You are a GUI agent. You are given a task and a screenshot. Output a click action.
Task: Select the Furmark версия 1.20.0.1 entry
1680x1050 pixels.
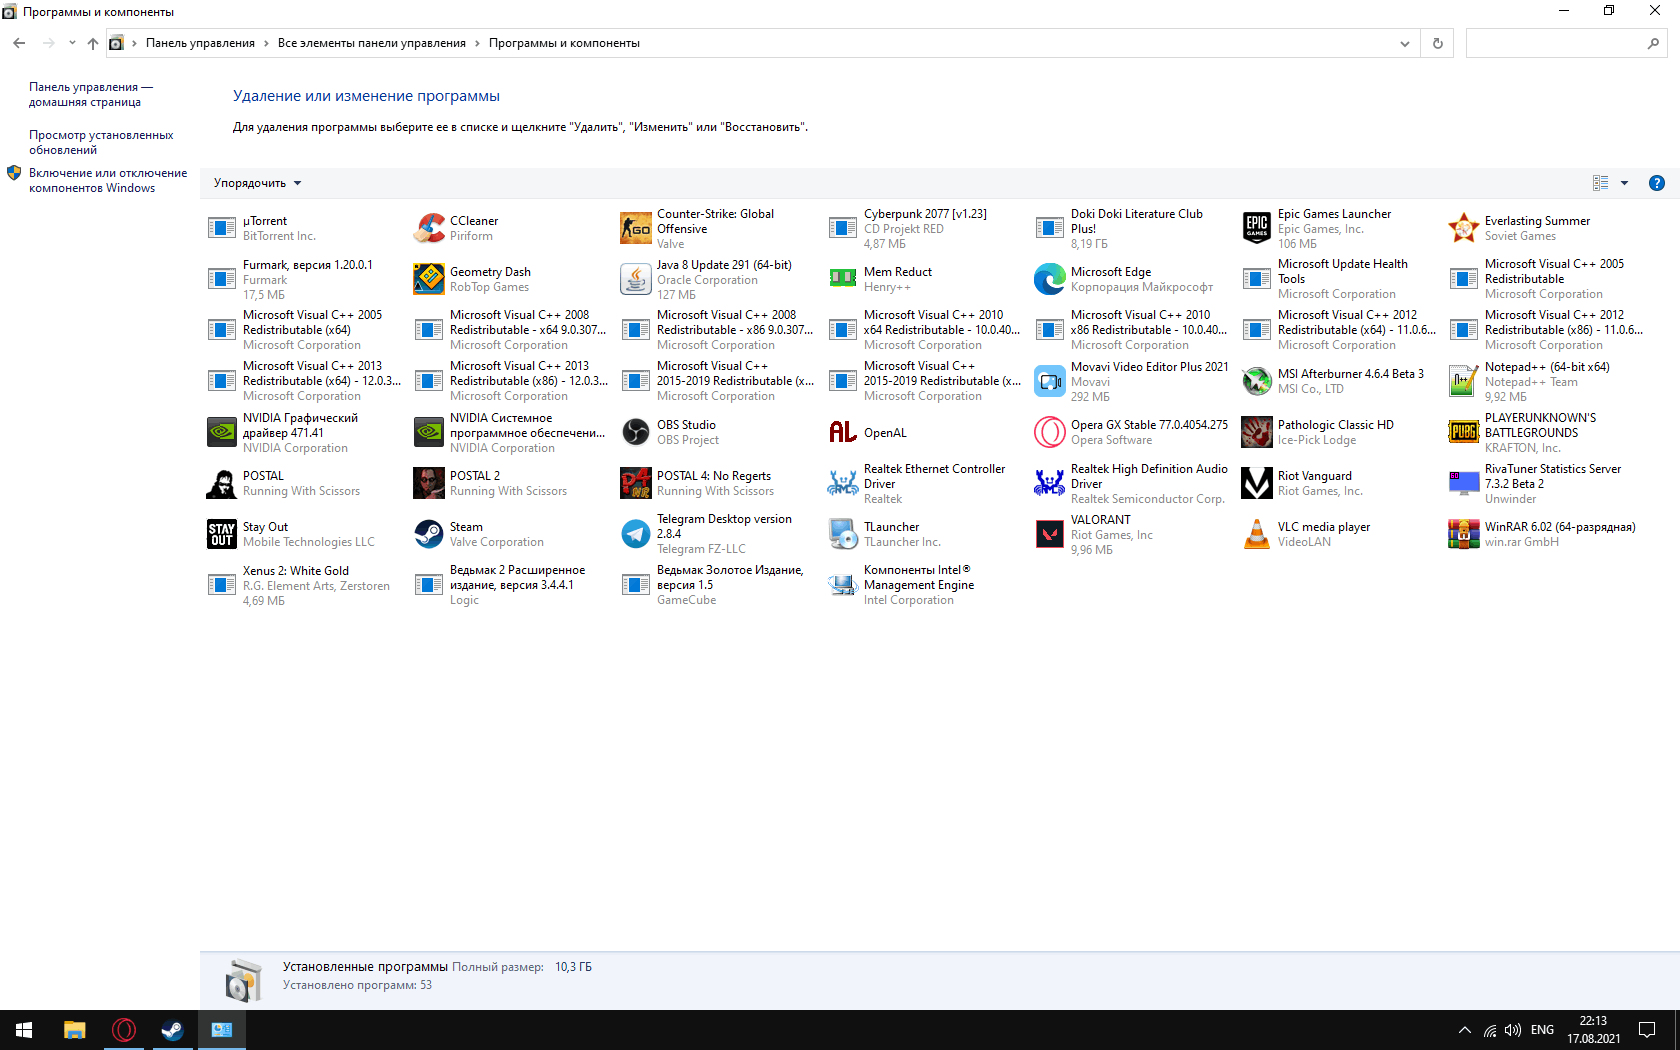(x=304, y=280)
